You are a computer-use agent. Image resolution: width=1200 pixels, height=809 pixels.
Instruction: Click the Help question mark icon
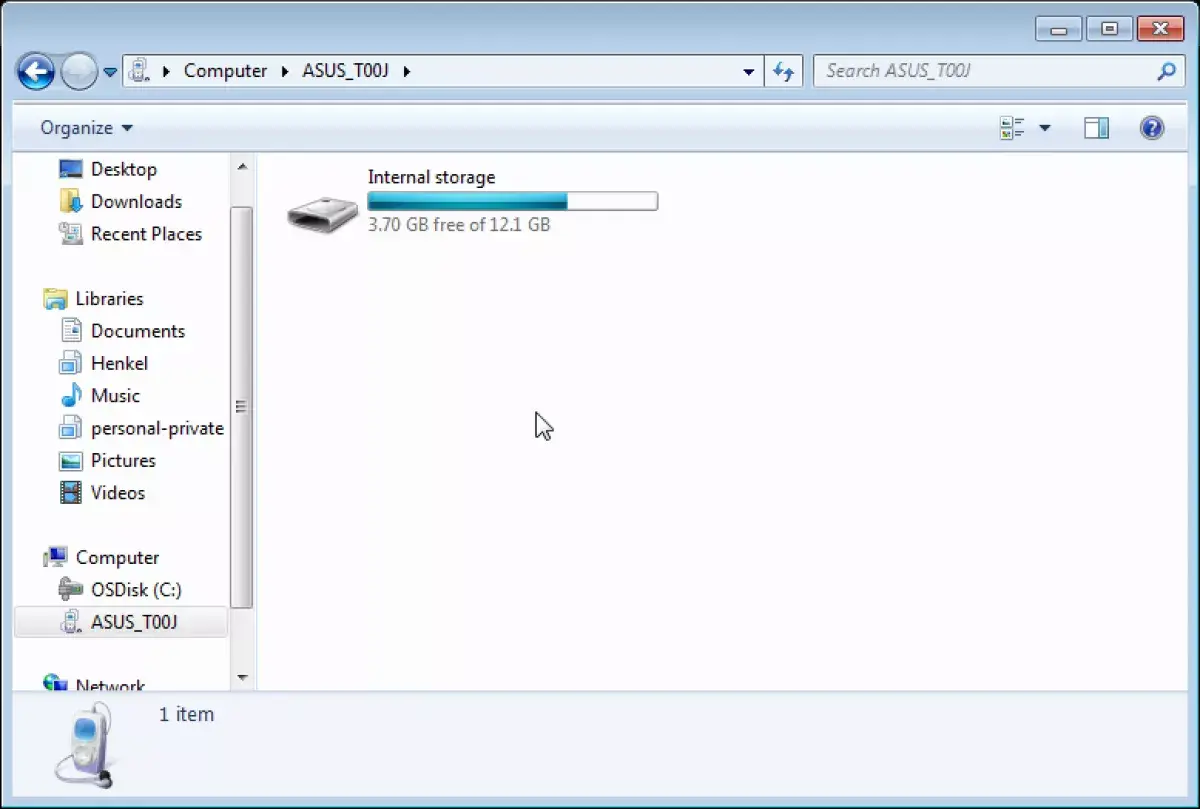(x=1152, y=128)
